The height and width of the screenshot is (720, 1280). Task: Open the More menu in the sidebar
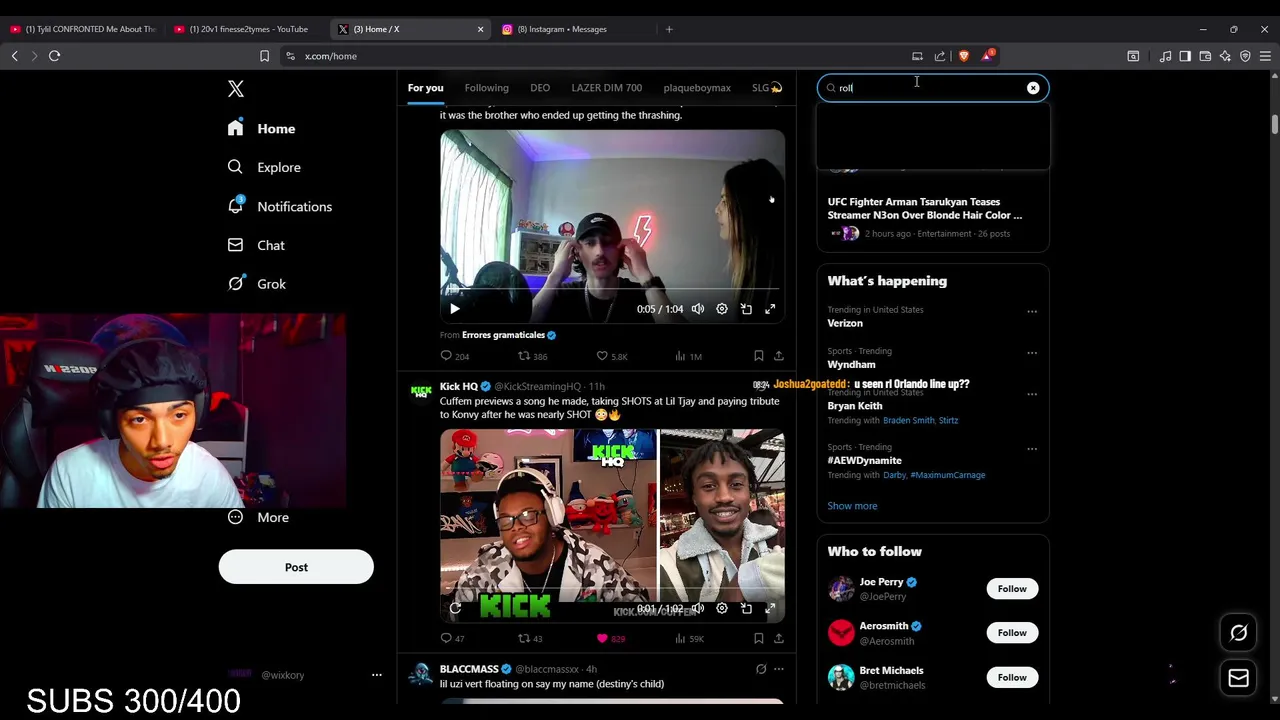tap(258, 517)
